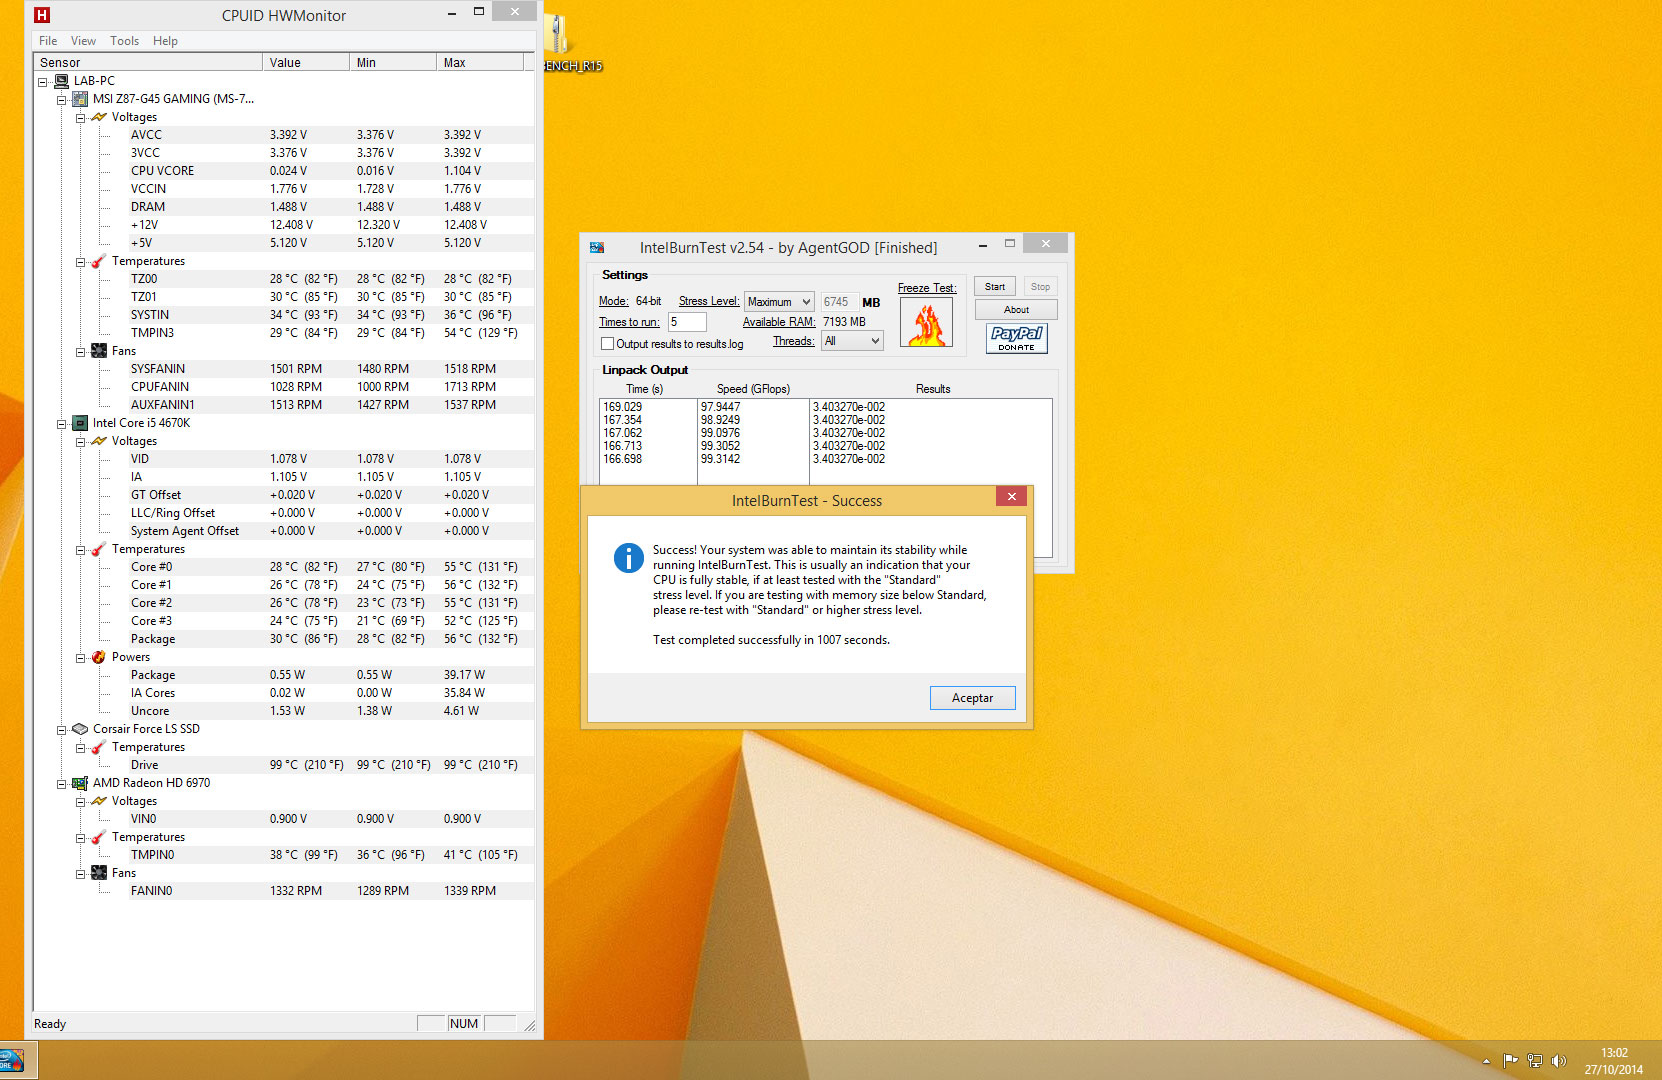This screenshot has height=1080, width=1662.
Task: Collapse the motherboard Fans node
Action: (80, 352)
